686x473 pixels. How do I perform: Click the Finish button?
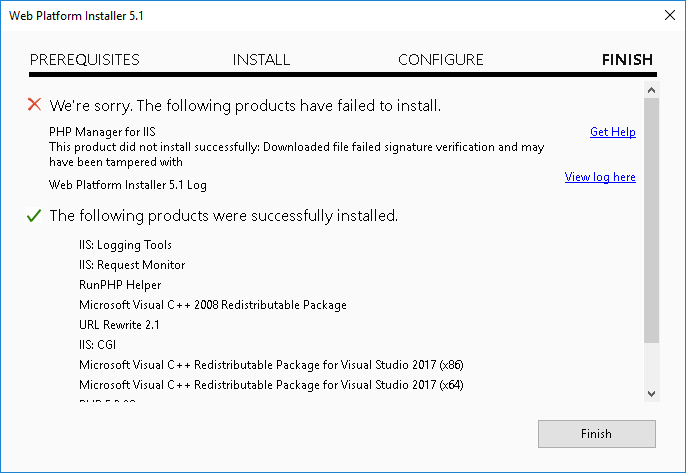click(597, 434)
